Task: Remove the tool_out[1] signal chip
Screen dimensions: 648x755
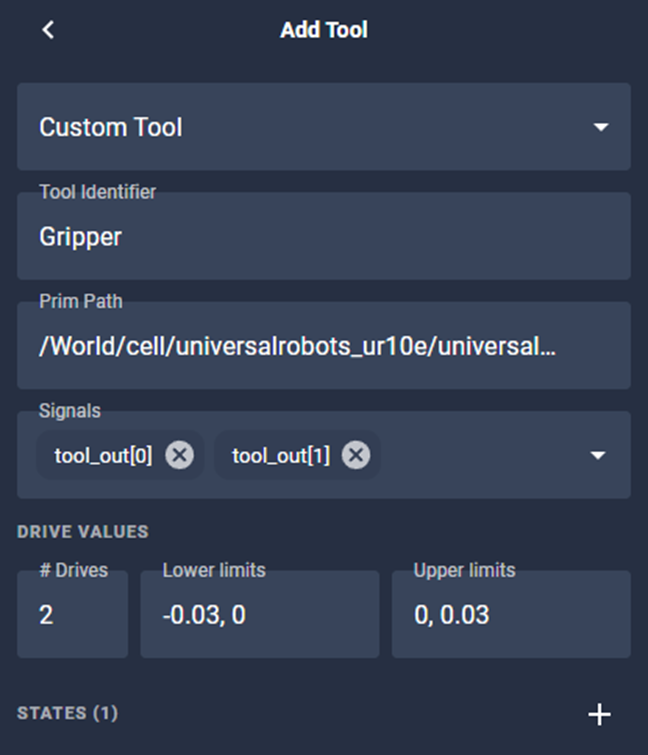Action: pyautogui.click(x=355, y=456)
